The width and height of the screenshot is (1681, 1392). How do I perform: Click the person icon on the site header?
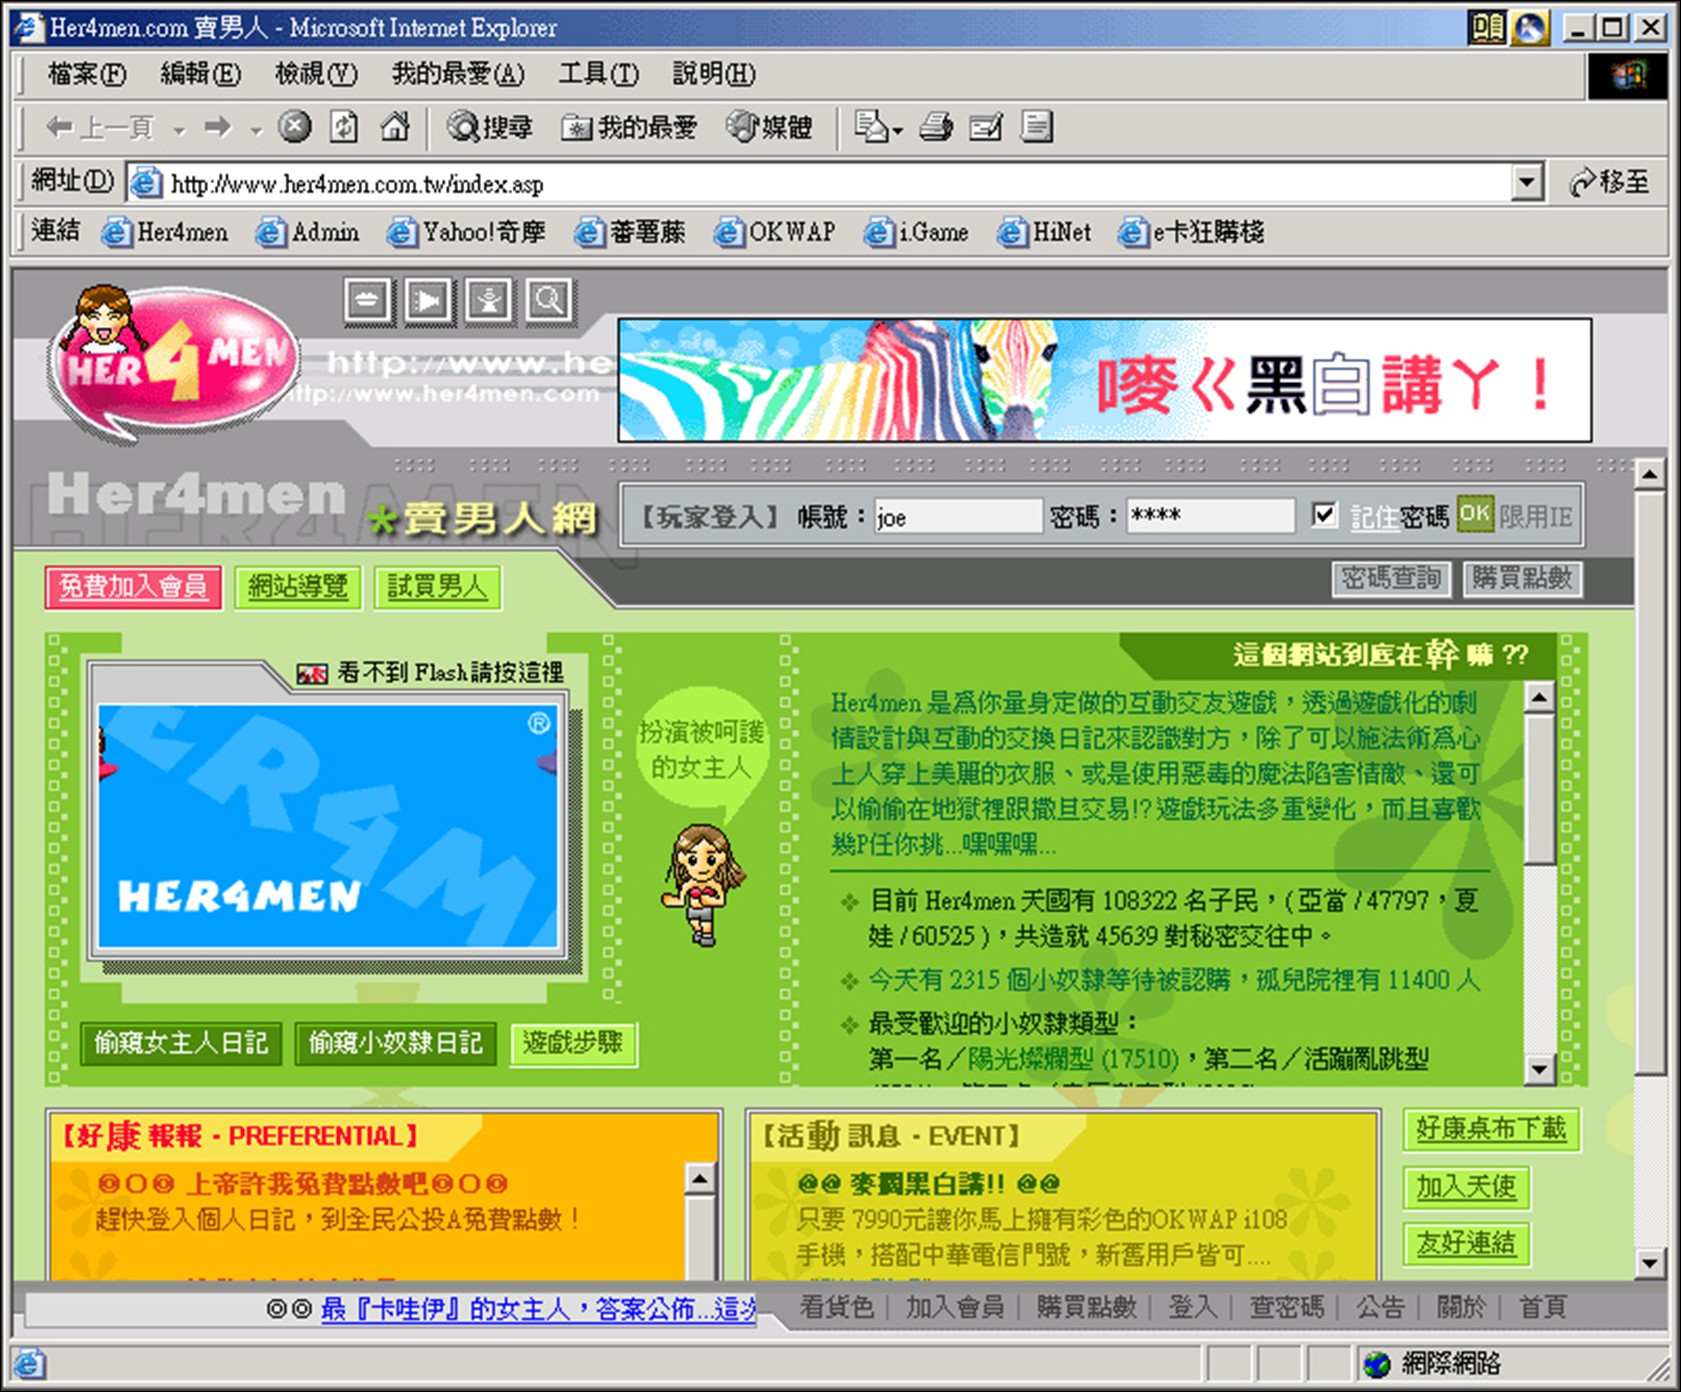click(489, 300)
